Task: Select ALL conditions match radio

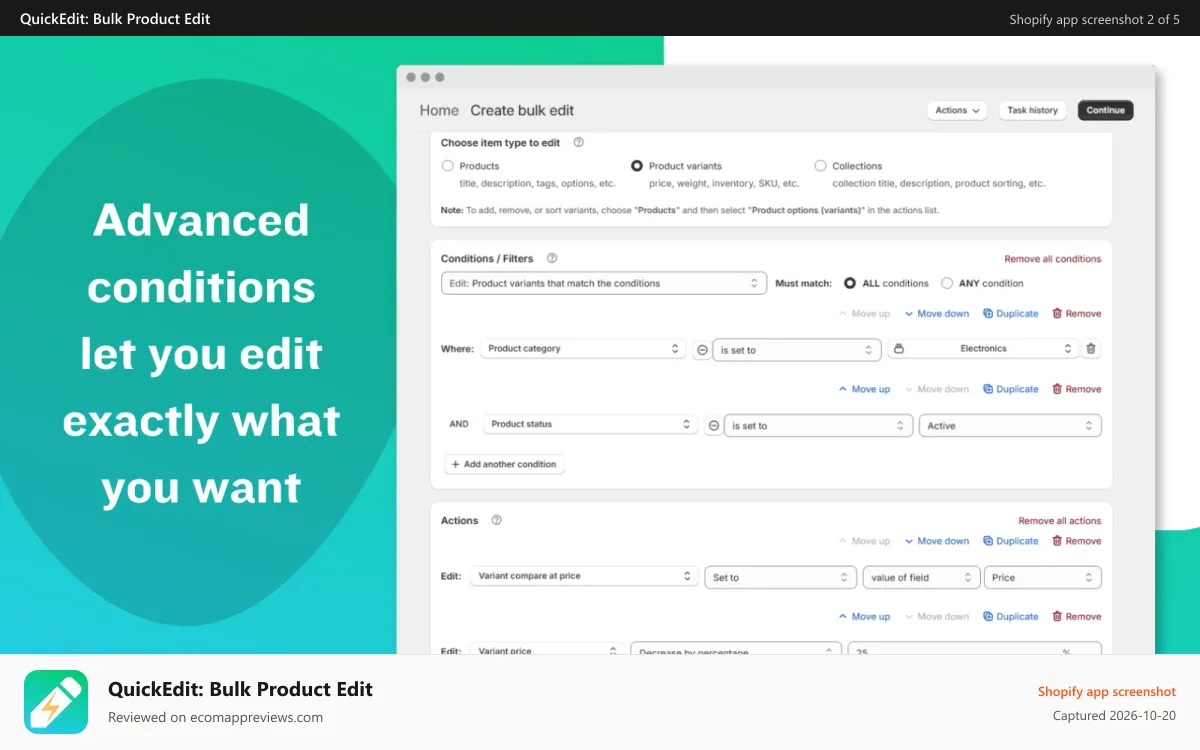Action: pos(850,283)
